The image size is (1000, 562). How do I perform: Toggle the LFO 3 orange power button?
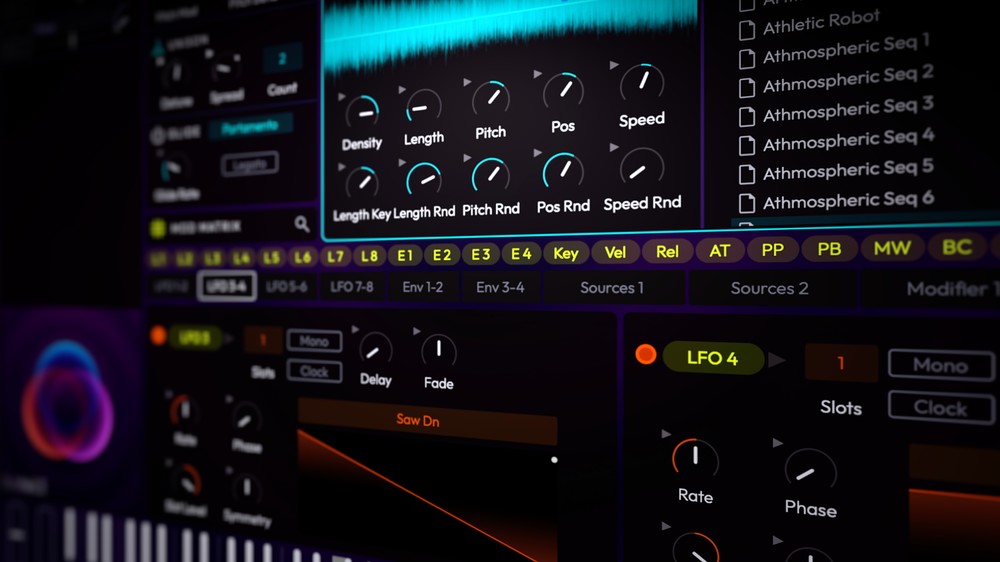(158, 336)
